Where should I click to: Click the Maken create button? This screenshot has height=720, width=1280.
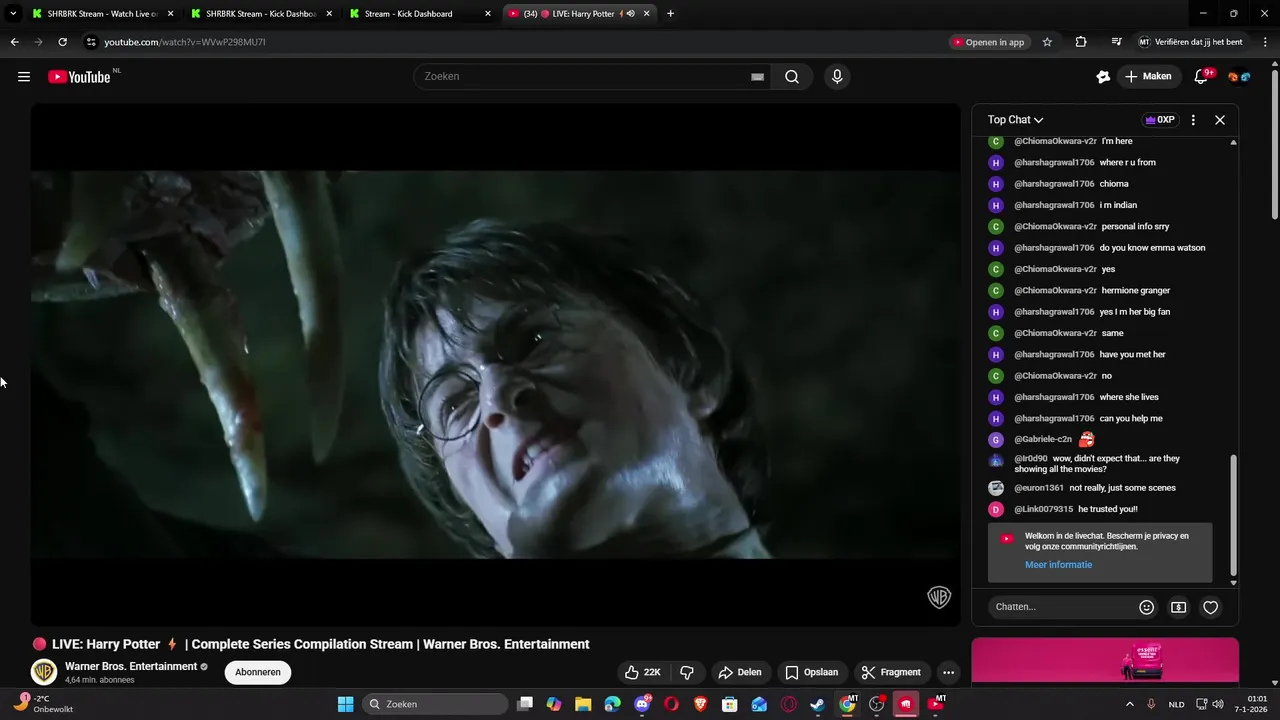pos(1148,77)
